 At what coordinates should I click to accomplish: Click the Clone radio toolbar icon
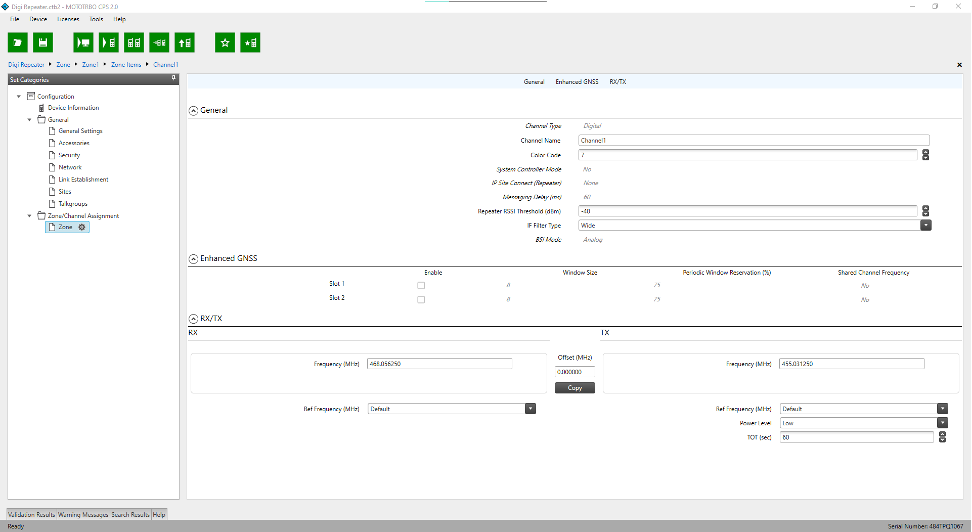point(134,42)
